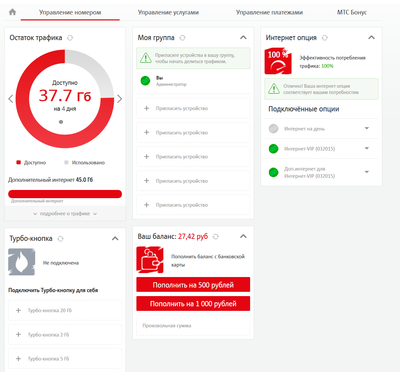Image resolution: width=400 pixels, height=372 pixels.
Task: Refresh the Интернет опция widget
Action: pyautogui.click(x=325, y=38)
